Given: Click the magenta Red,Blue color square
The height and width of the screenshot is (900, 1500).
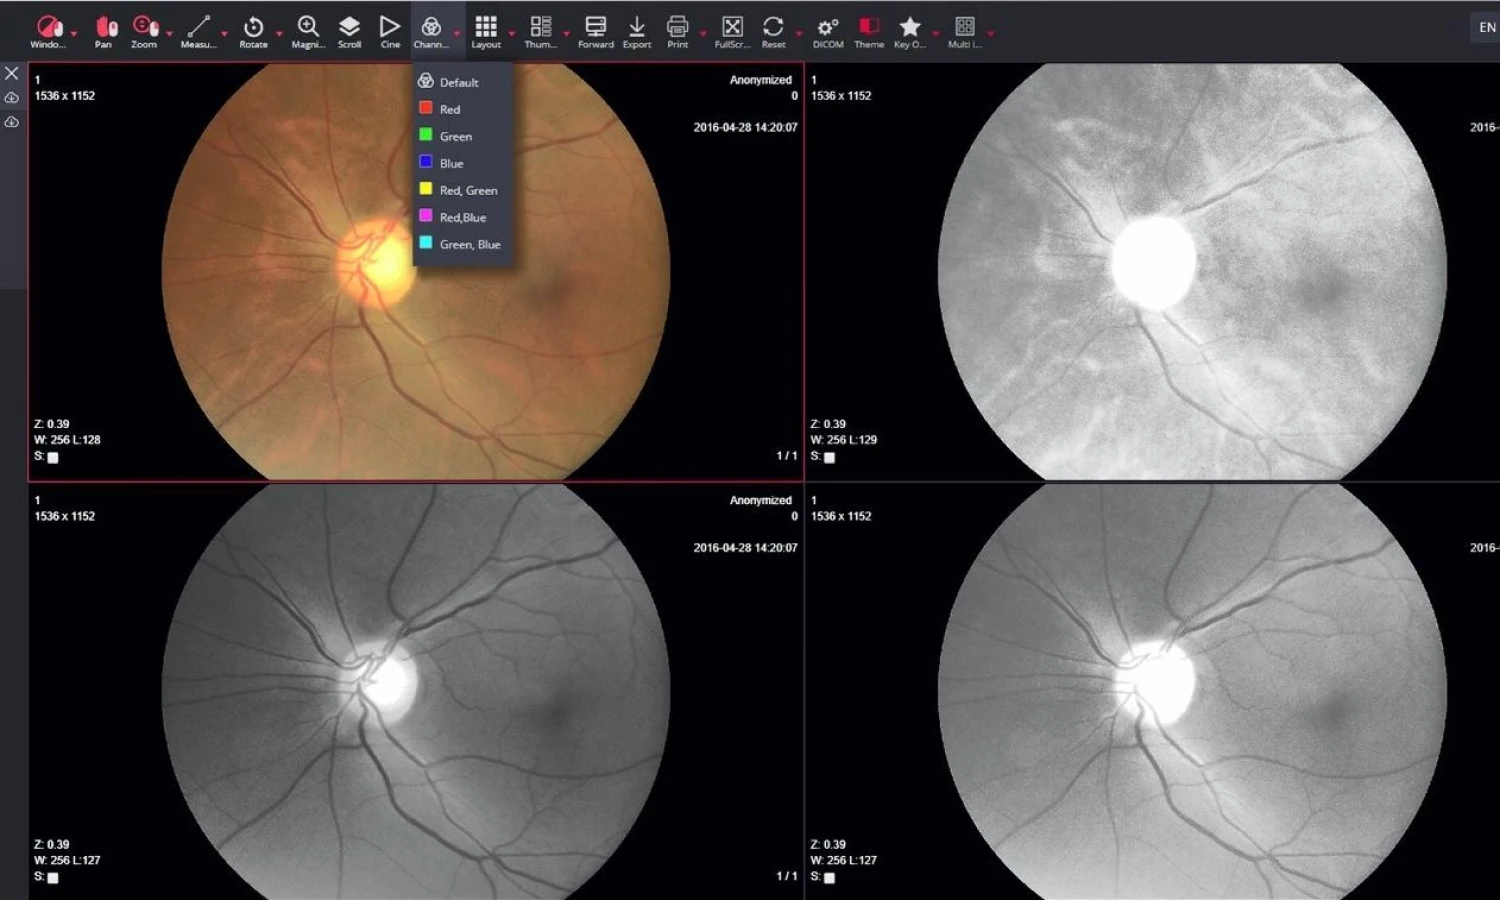Looking at the screenshot, I should [426, 216].
